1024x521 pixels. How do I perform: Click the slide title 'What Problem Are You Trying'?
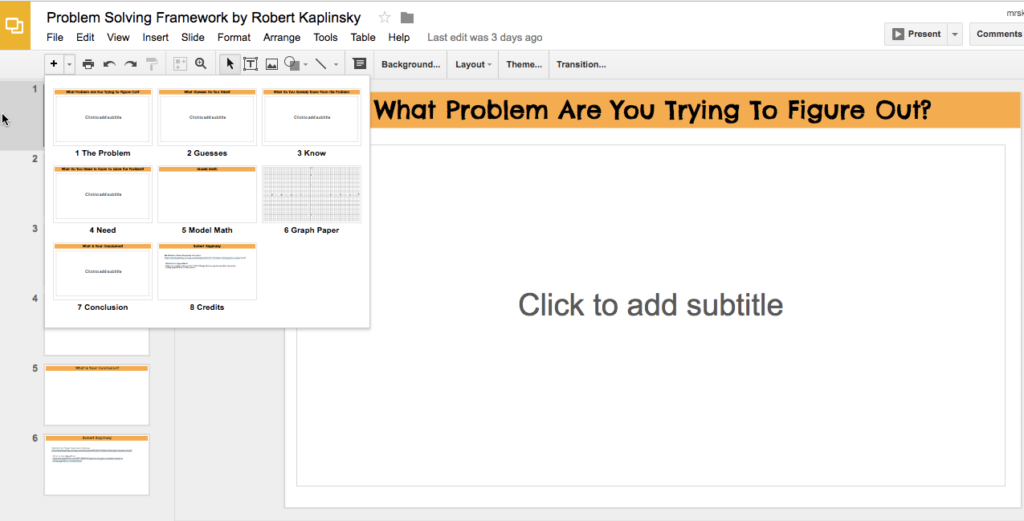click(653, 110)
